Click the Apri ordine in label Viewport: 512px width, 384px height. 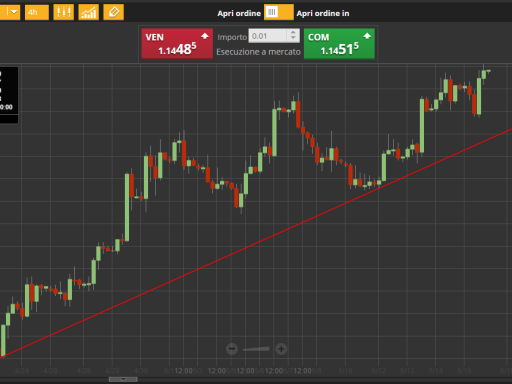(x=323, y=13)
